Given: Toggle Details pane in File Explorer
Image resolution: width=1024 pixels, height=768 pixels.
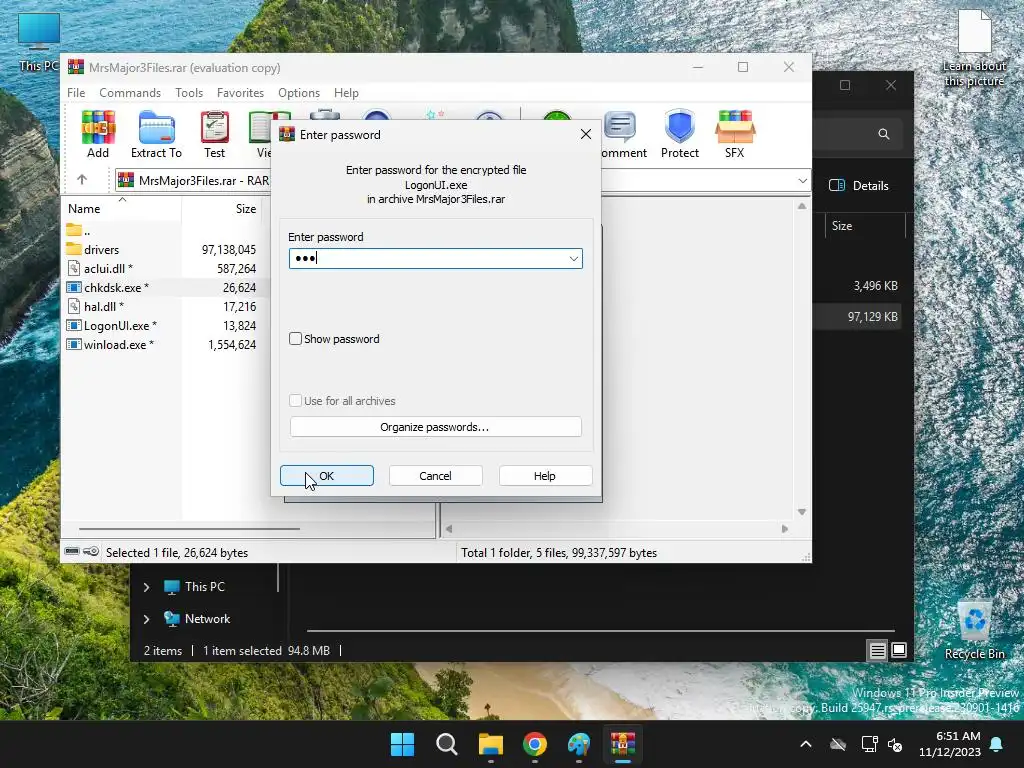Looking at the screenshot, I should click(x=858, y=185).
